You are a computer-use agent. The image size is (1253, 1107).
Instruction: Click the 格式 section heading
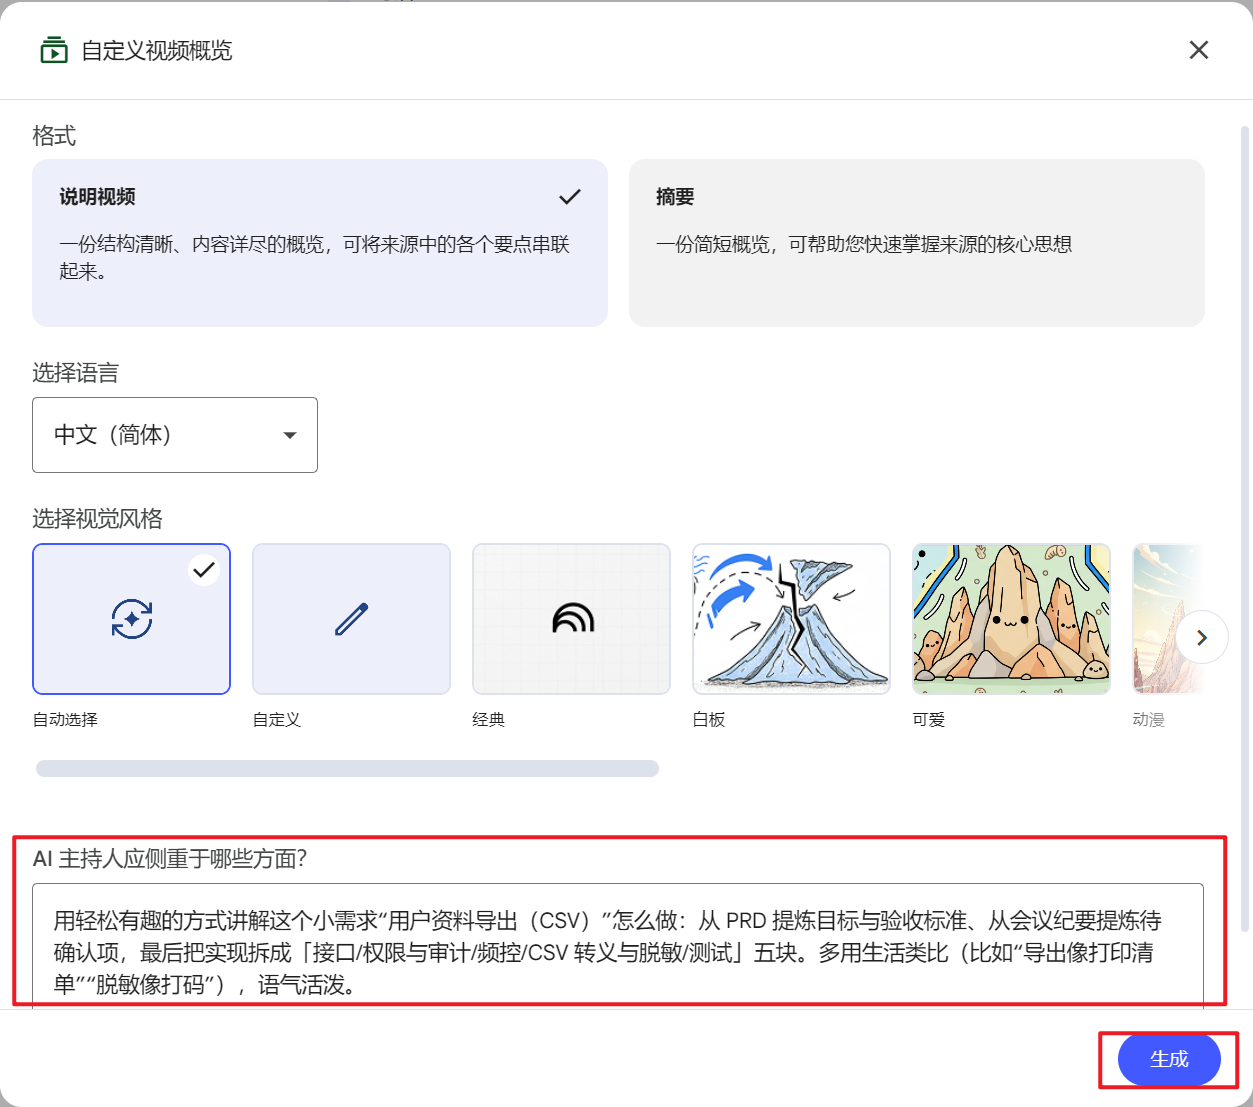pos(54,136)
